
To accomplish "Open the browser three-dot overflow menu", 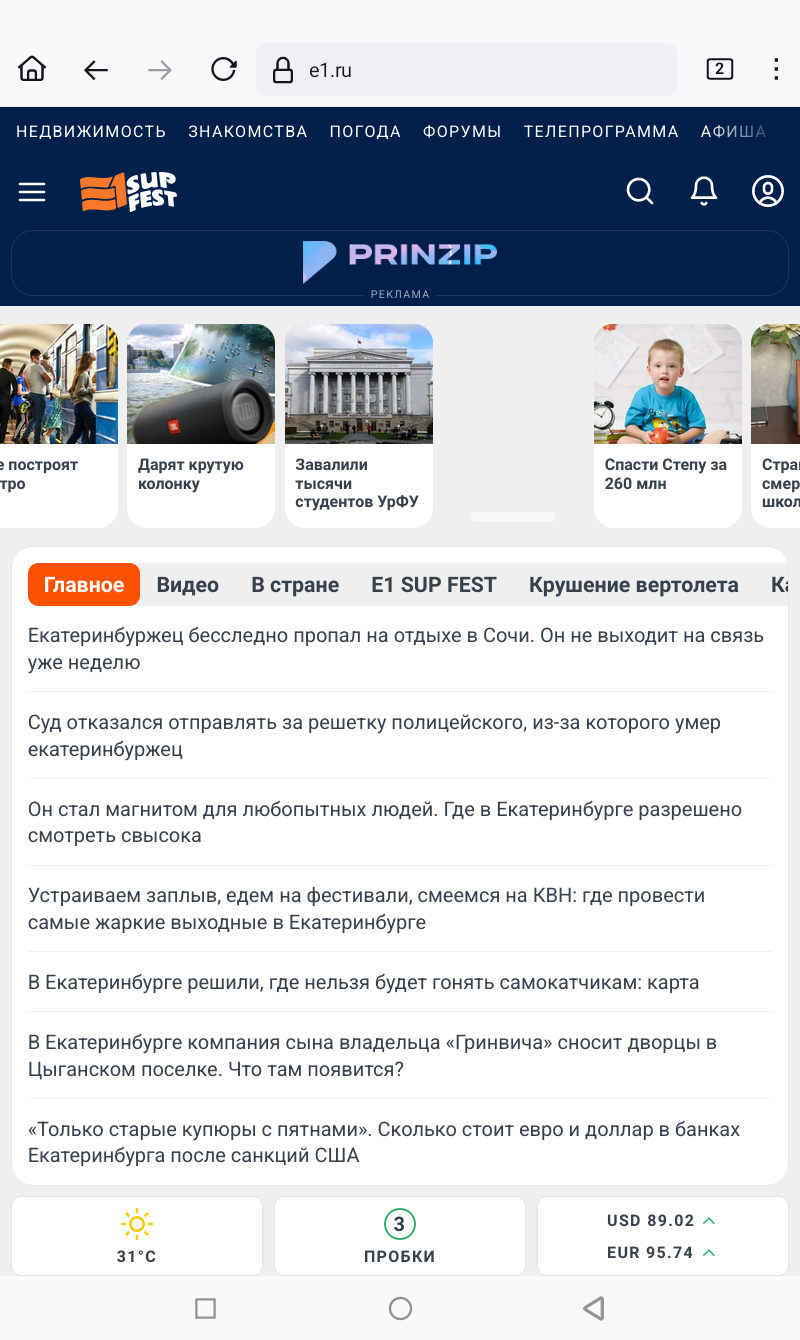I will [x=776, y=69].
